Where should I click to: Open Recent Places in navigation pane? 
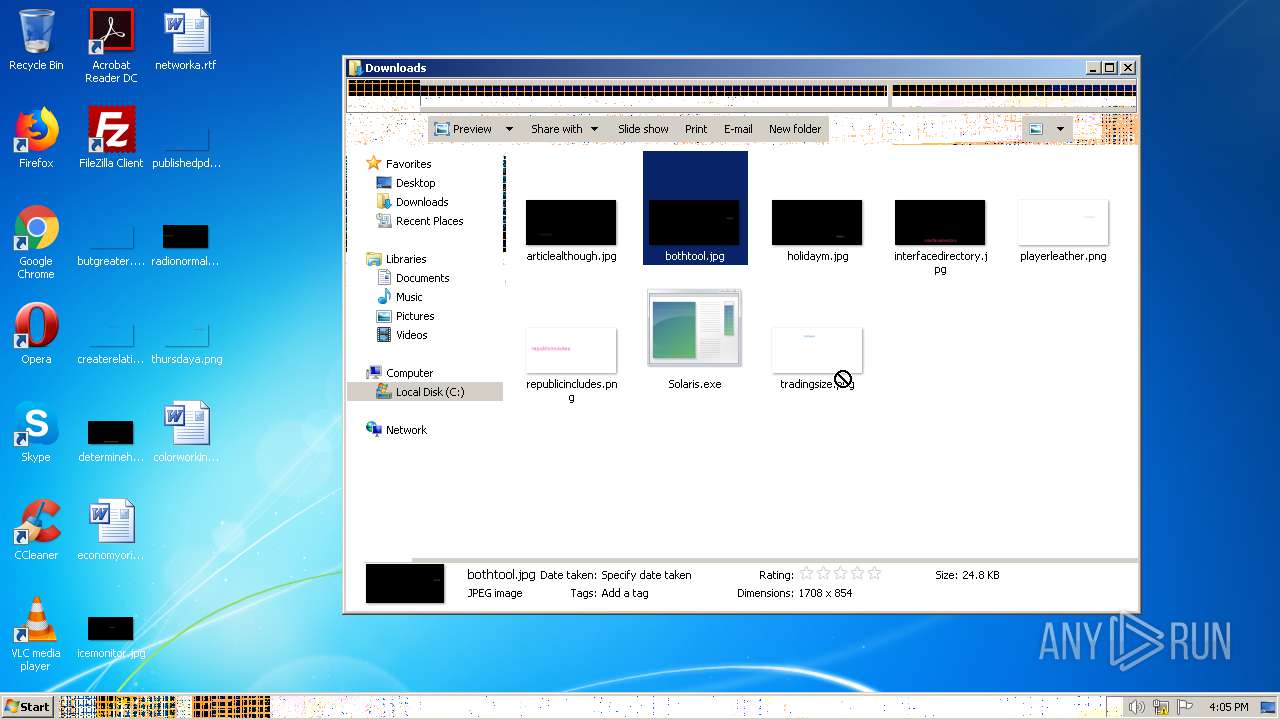pyautogui.click(x=429, y=221)
